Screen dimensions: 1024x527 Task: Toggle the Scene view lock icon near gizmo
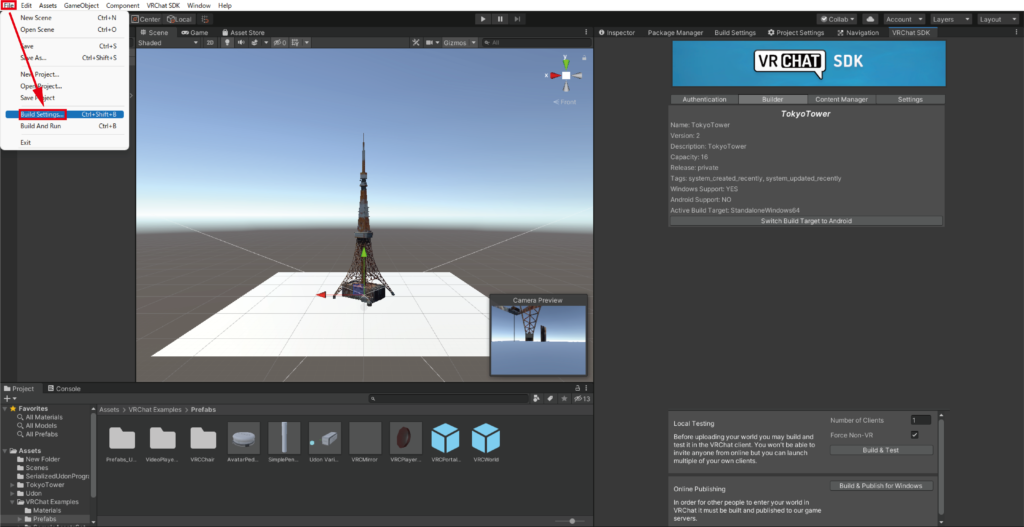[x=583, y=58]
